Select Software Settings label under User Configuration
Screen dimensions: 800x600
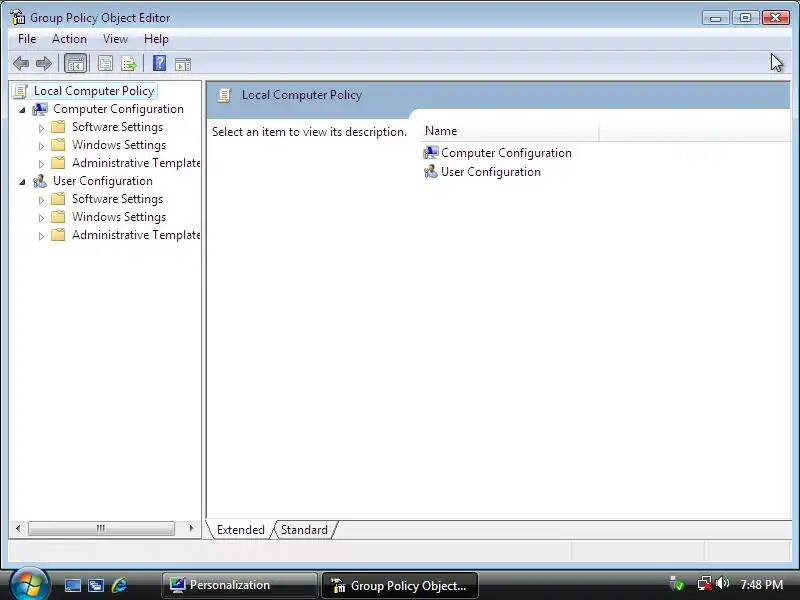[x=117, y=199]
